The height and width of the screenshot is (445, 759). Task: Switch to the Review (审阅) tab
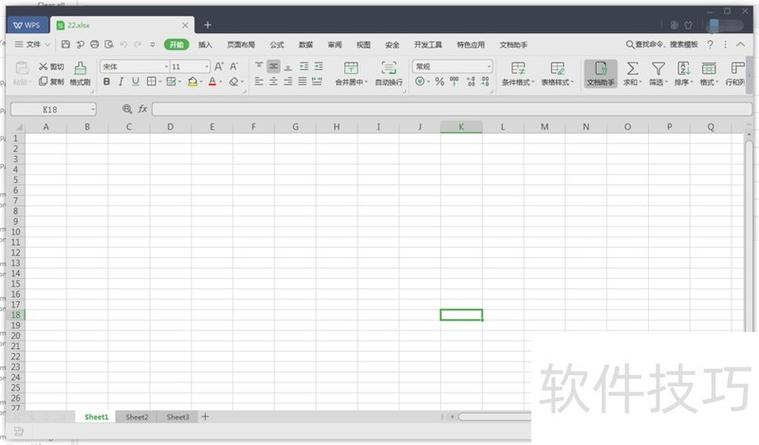pyautogui.click(x=334, y=45)
